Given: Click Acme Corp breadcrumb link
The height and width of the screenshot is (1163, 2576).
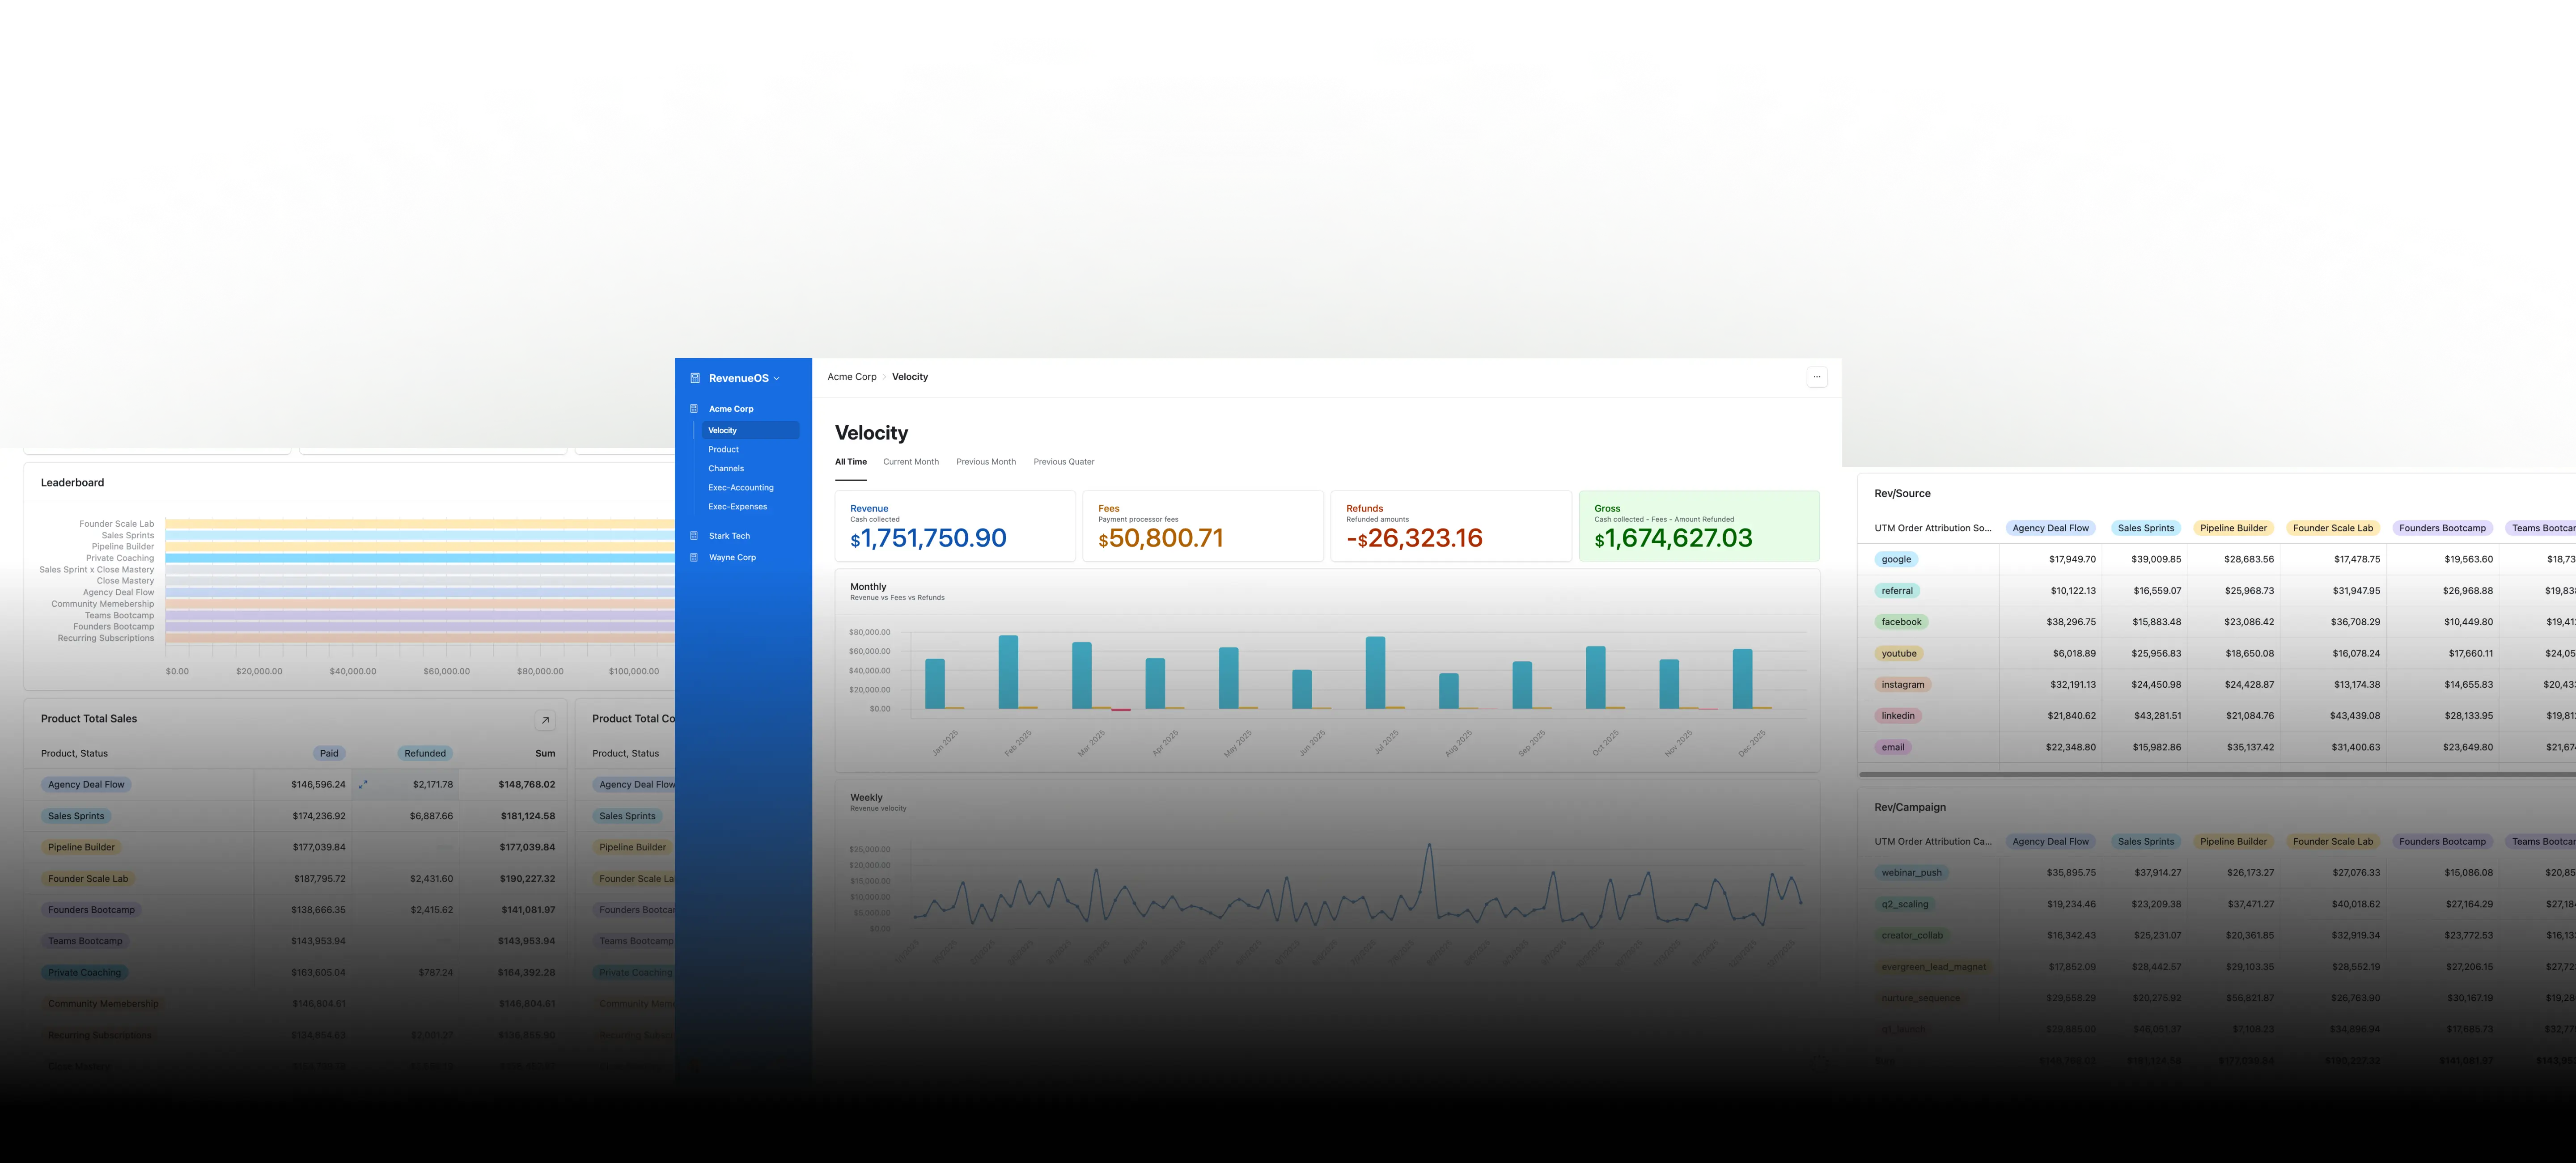Looking at the screenshot, I should (851, 377).
